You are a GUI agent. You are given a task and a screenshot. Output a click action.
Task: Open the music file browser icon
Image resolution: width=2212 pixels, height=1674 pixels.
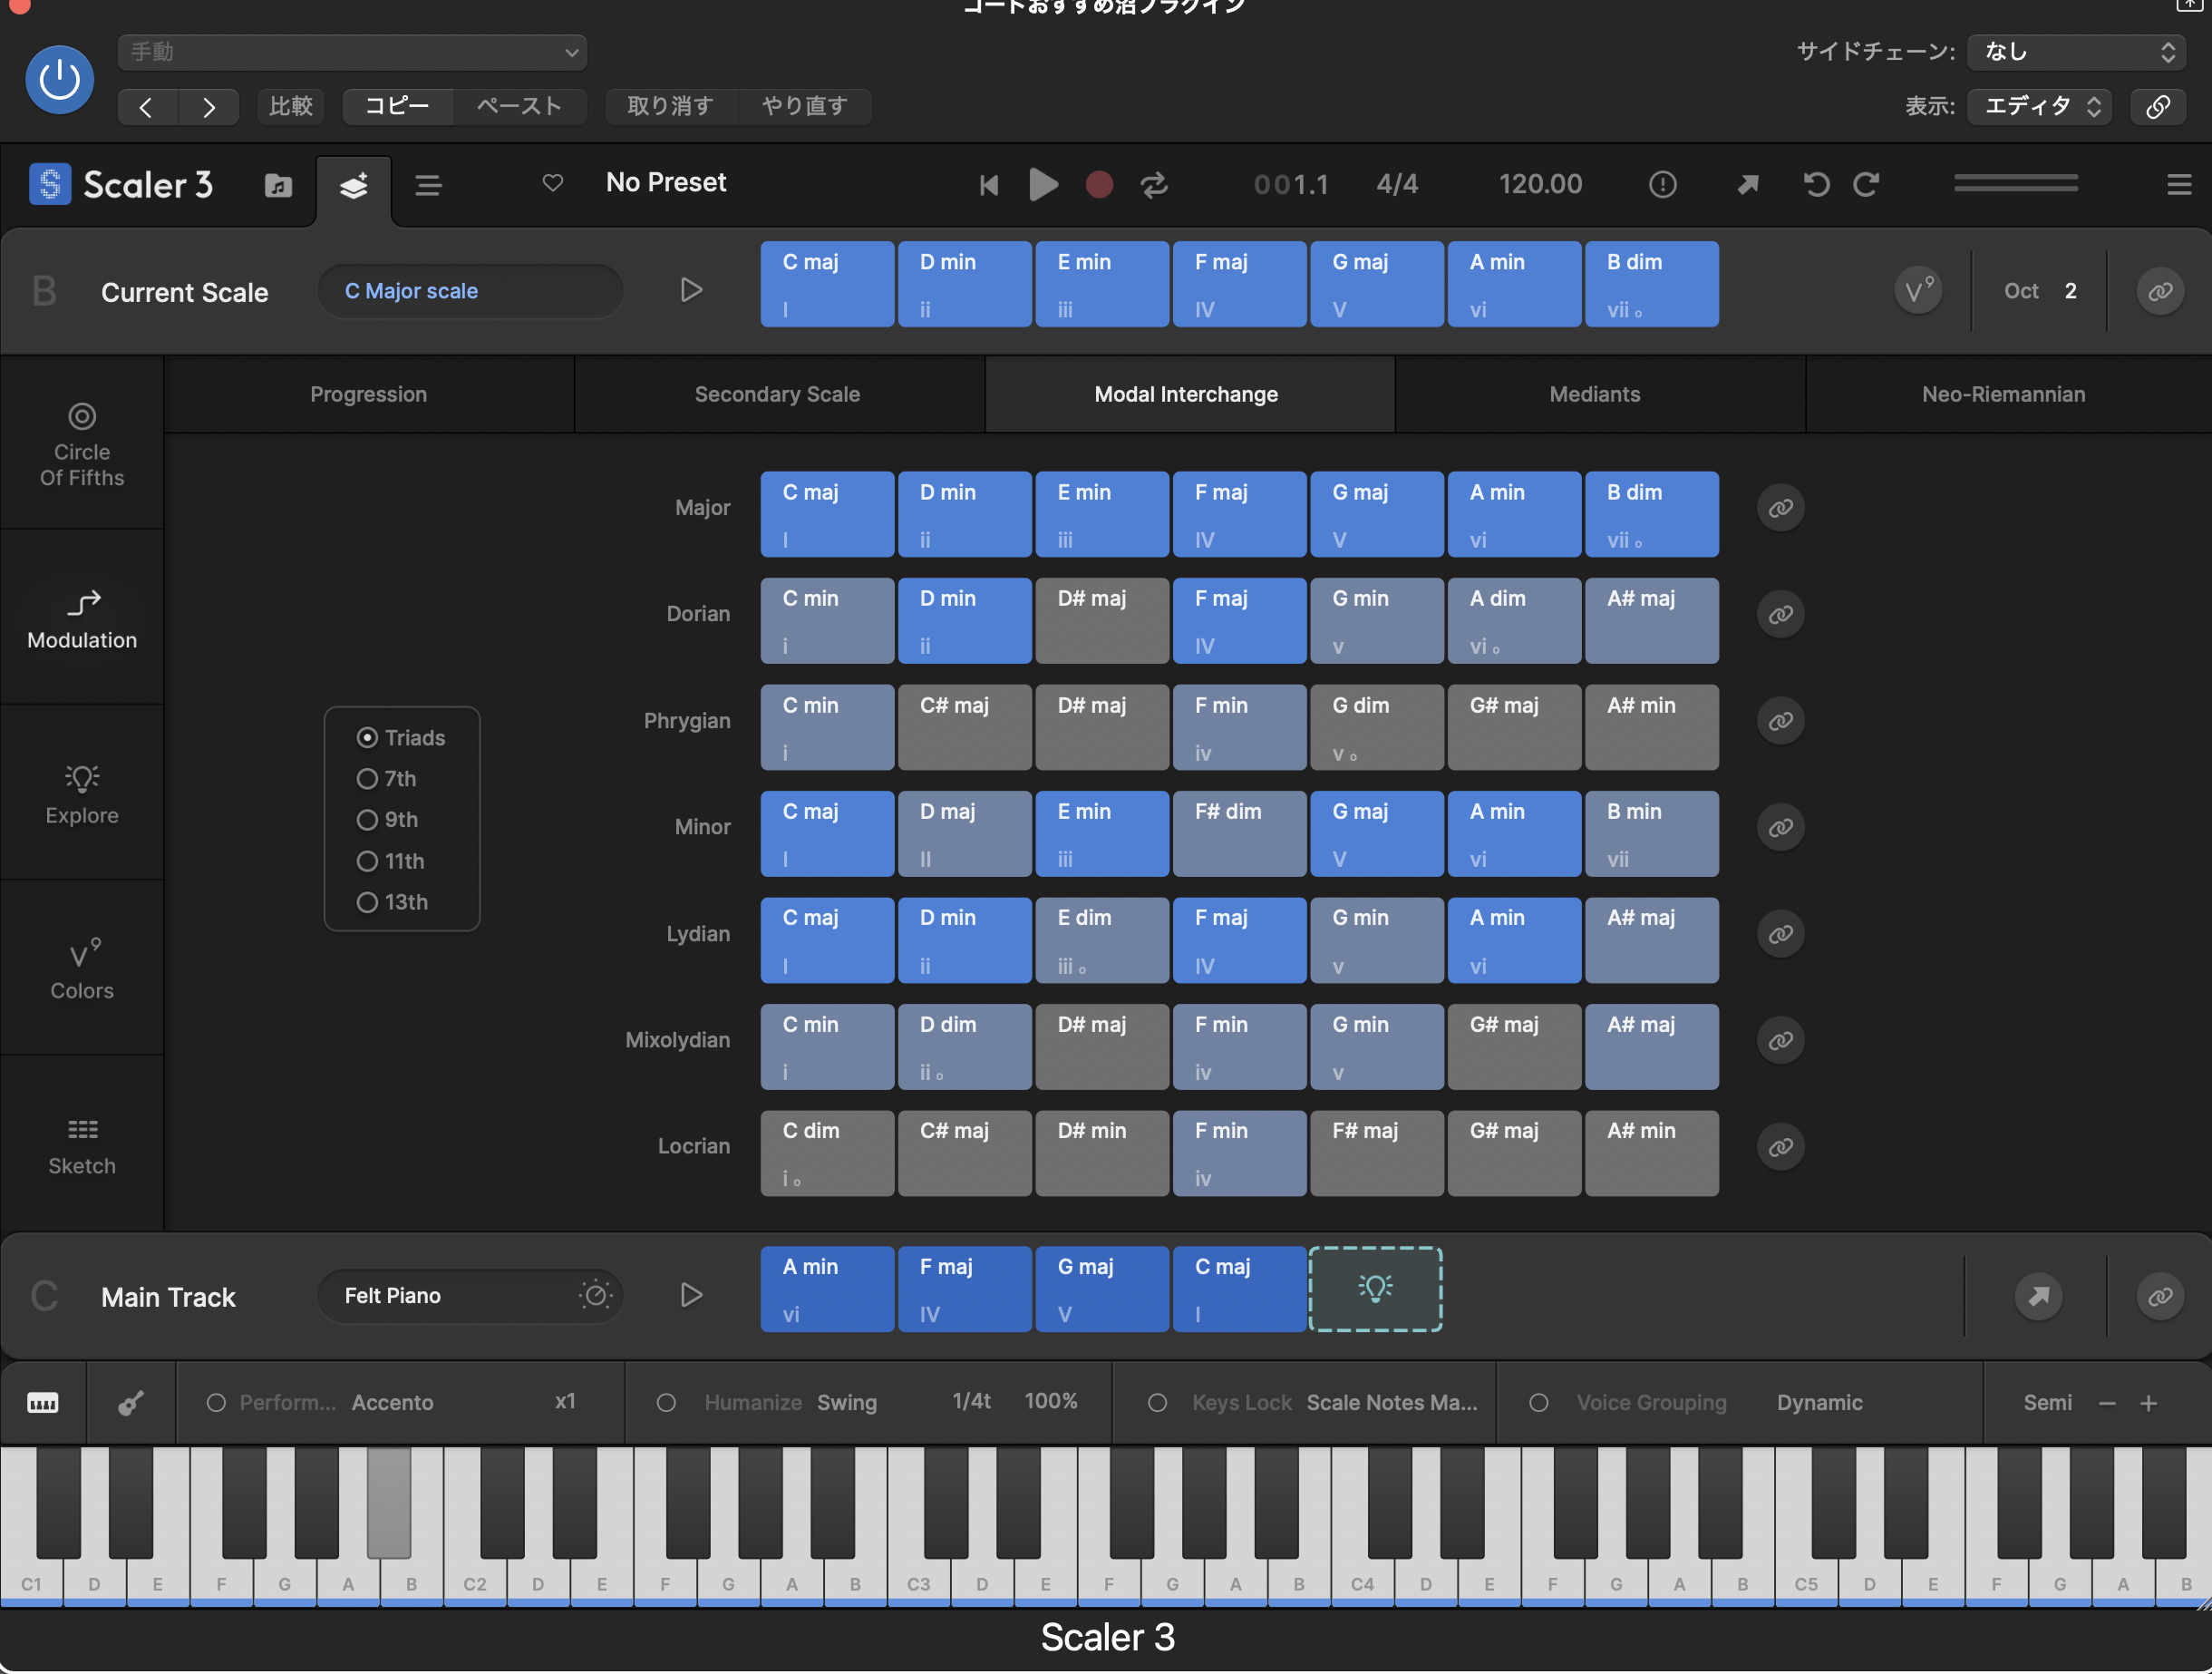278,185
